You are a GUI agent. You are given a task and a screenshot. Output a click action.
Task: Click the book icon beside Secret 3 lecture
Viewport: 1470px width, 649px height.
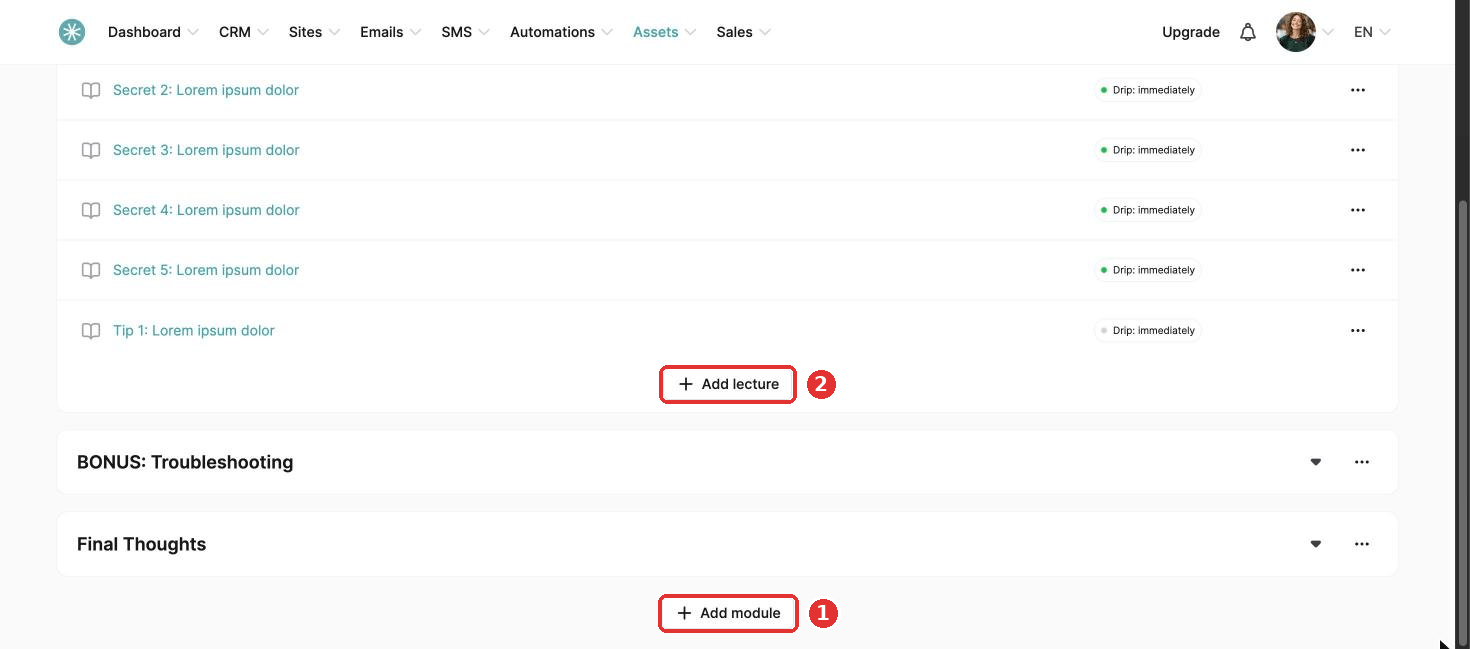coord(91,150)
